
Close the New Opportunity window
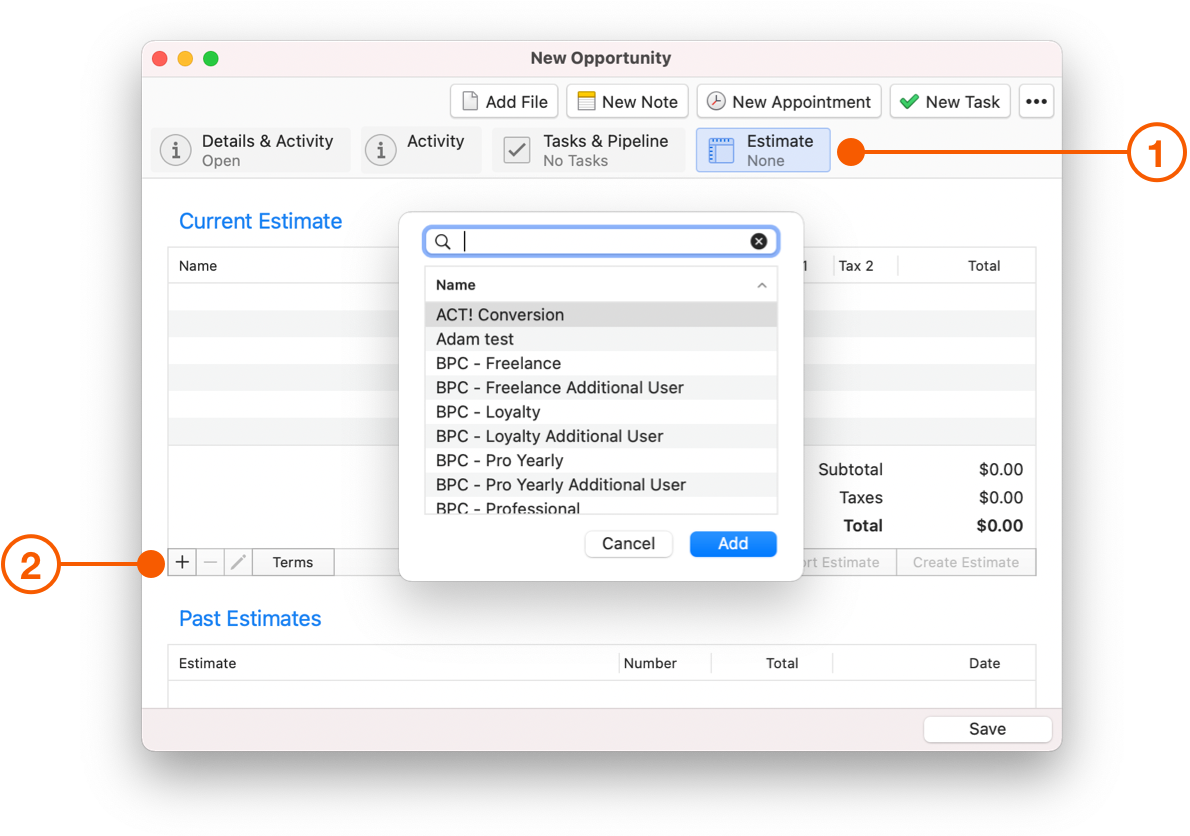click(159, 58)
